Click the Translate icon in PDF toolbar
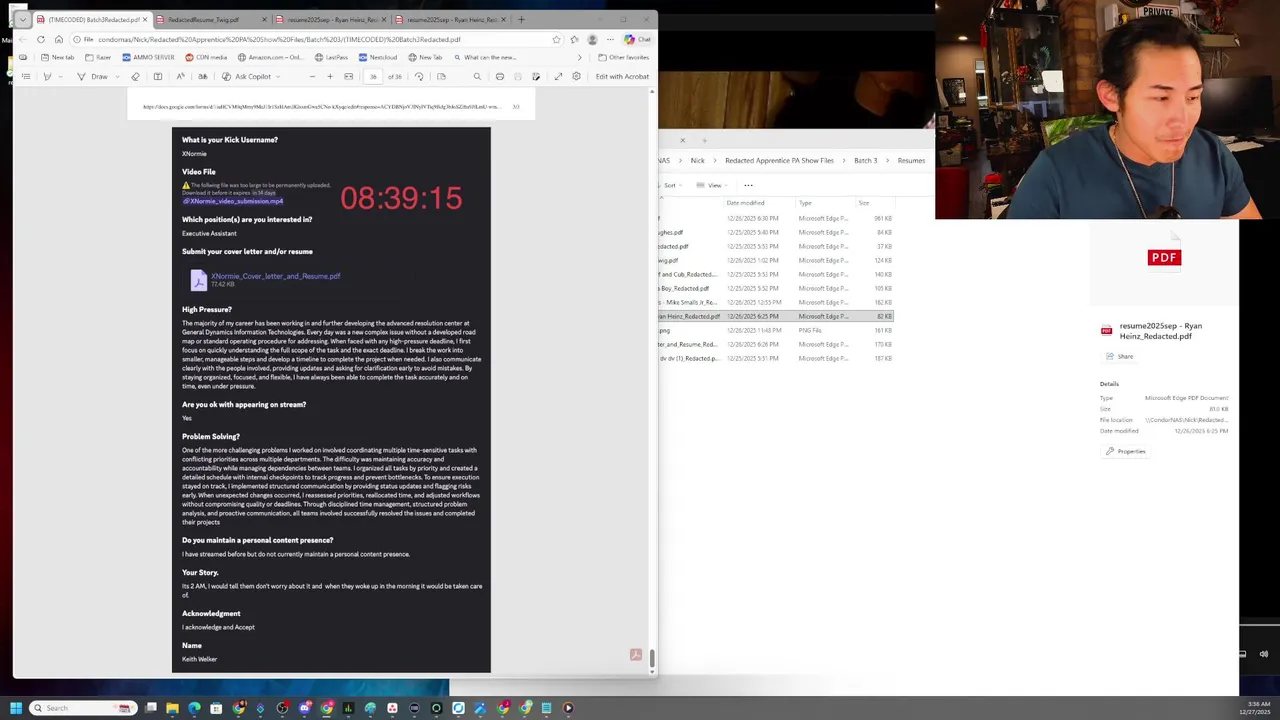The image size is (1280, 720). click(x=202, y=76)
